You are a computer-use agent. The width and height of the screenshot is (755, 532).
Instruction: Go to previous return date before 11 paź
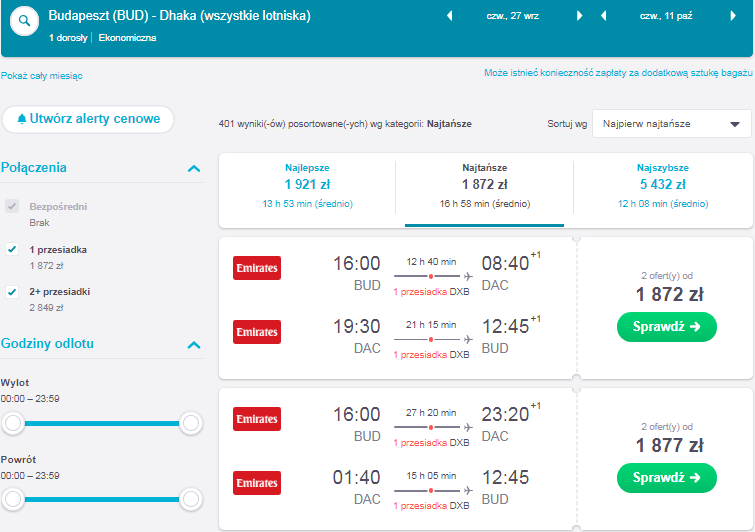click(x=603, y=16)
